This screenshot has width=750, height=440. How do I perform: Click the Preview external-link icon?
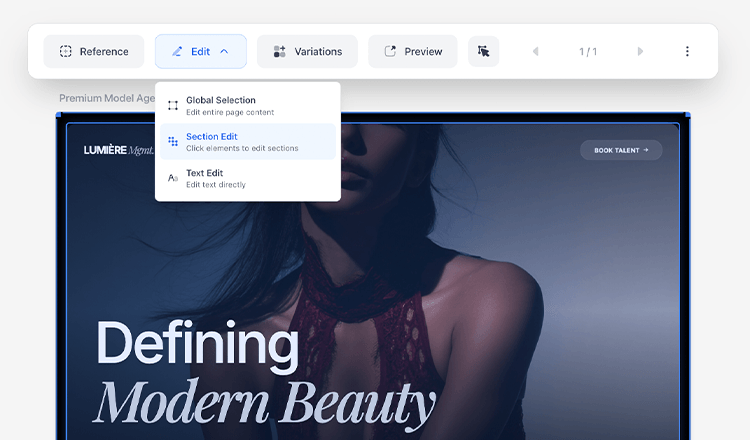(390, 52)
